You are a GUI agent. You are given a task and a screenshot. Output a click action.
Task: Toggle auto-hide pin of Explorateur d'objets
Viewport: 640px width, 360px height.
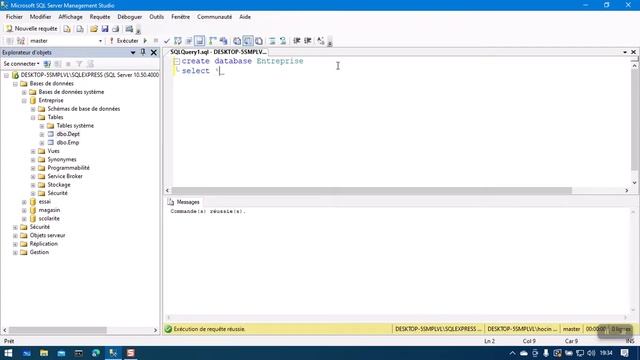143,52
